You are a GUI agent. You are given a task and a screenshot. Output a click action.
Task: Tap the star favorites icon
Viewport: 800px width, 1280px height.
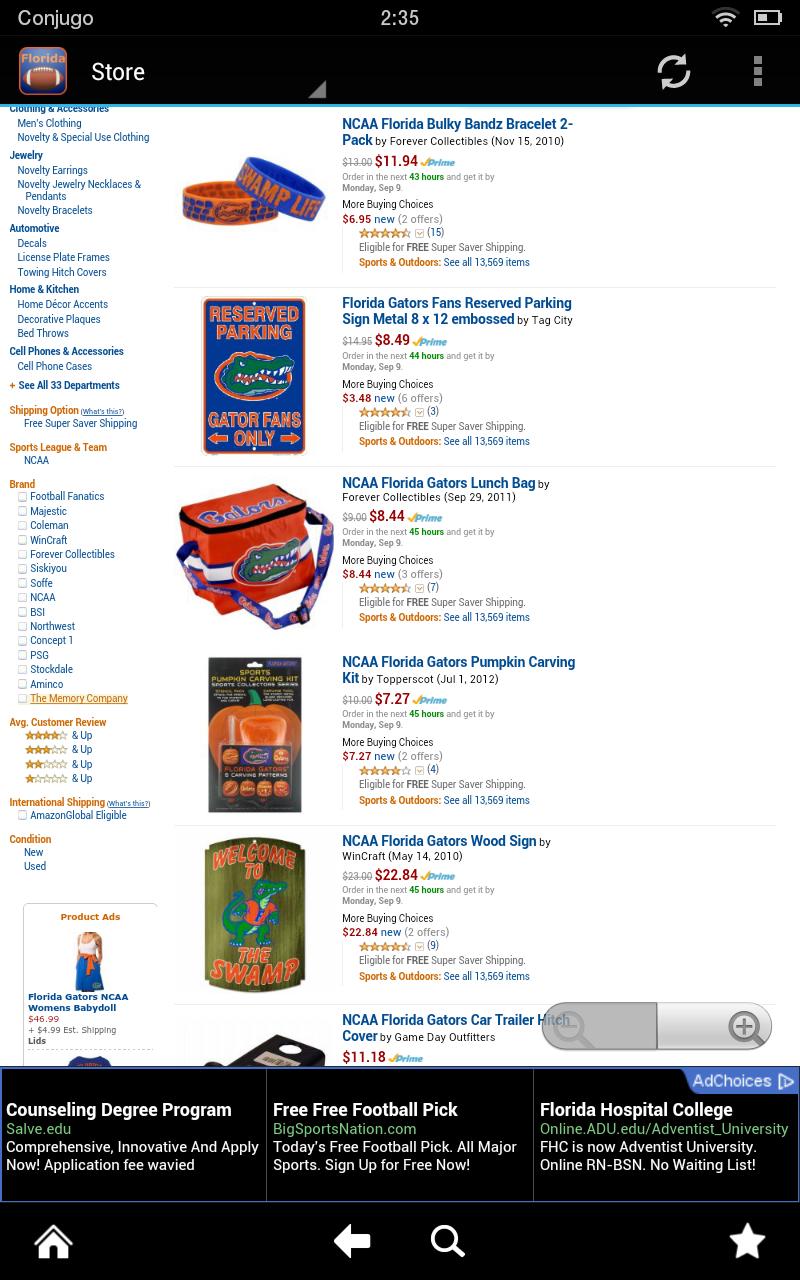click(747, 1241)
